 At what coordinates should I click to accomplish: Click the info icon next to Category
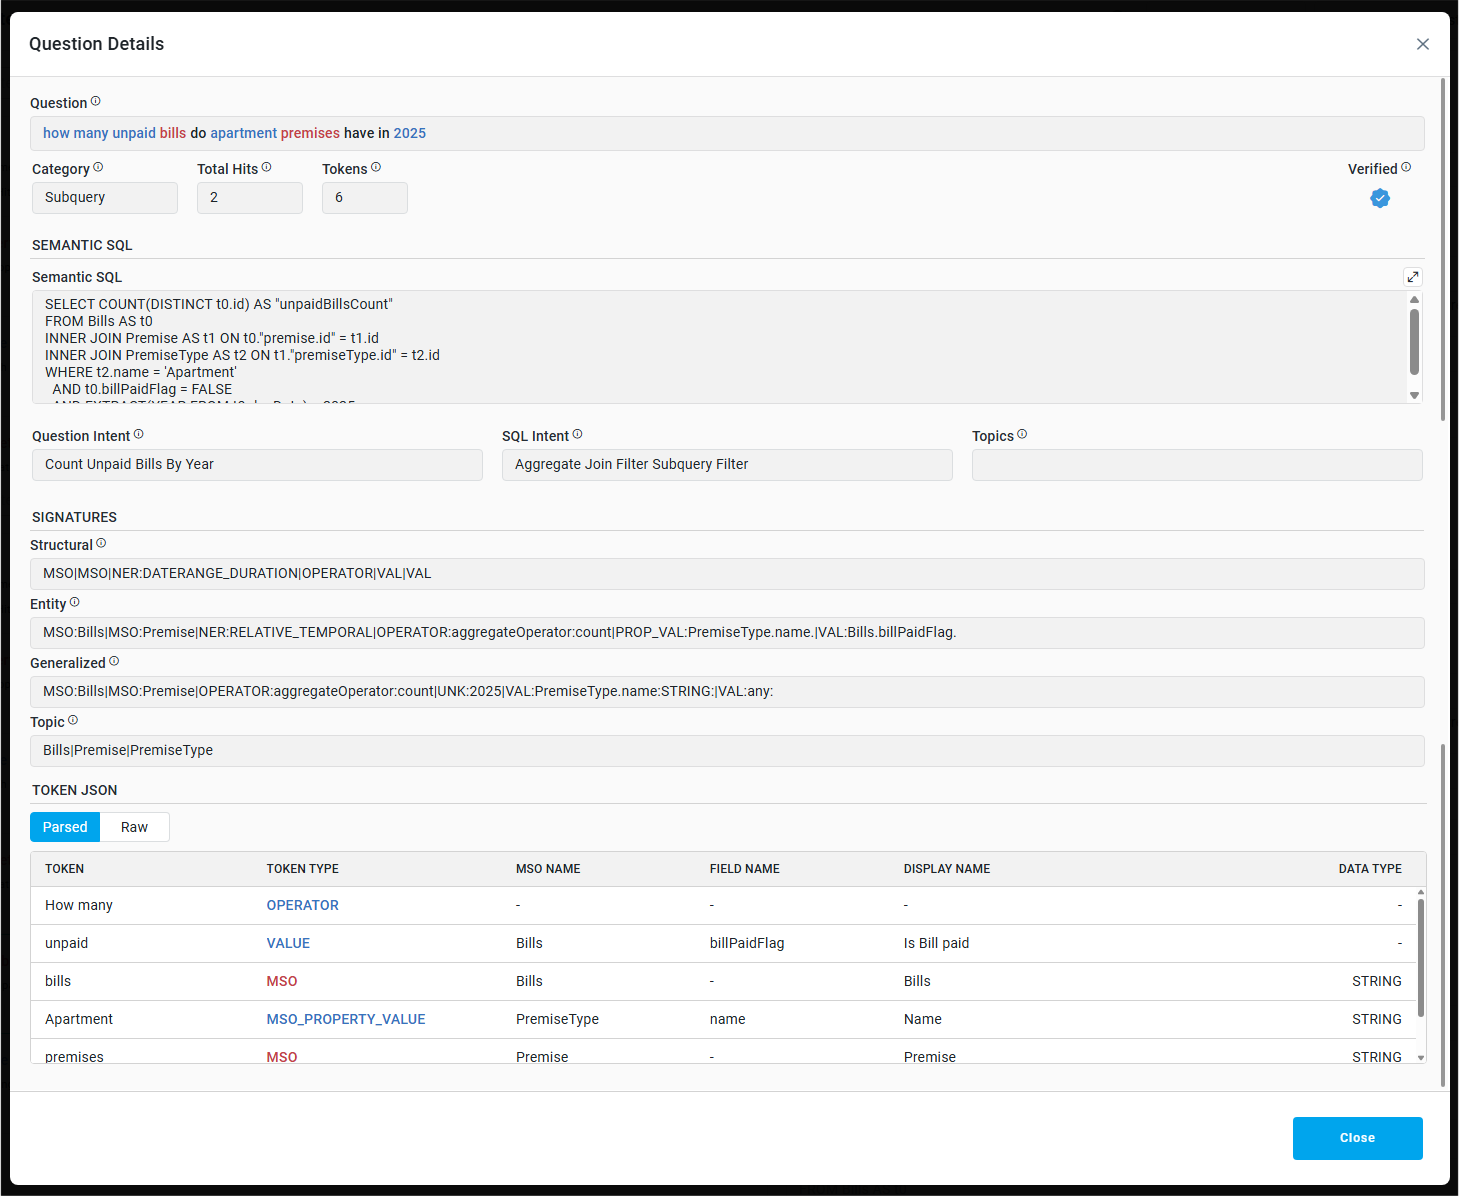[x=98, y=167]
